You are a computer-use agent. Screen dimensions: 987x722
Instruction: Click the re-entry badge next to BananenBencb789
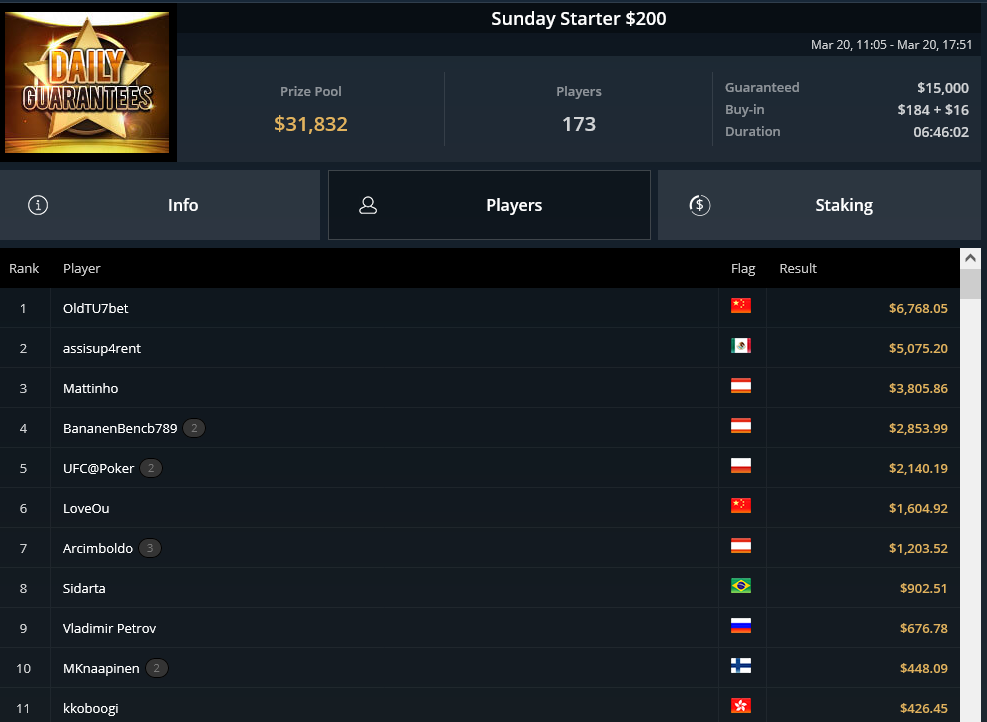(194, 428)
